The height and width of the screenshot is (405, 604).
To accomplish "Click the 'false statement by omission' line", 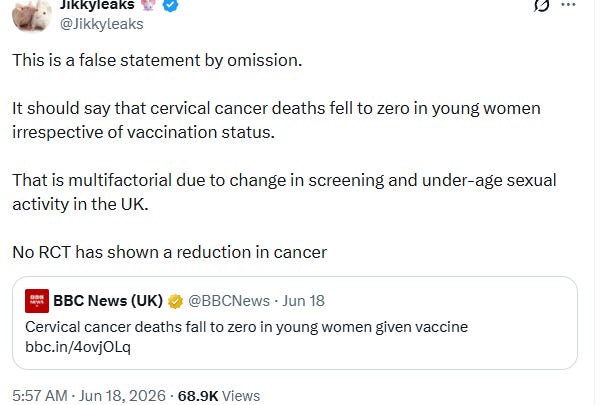I will coord(157,60).
